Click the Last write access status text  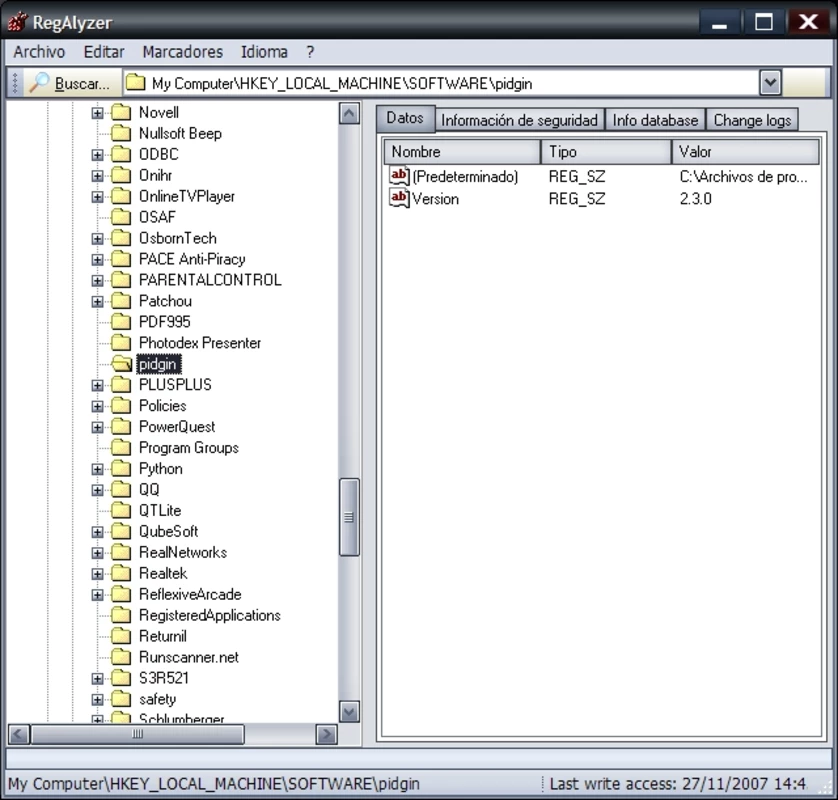[677, 784]
